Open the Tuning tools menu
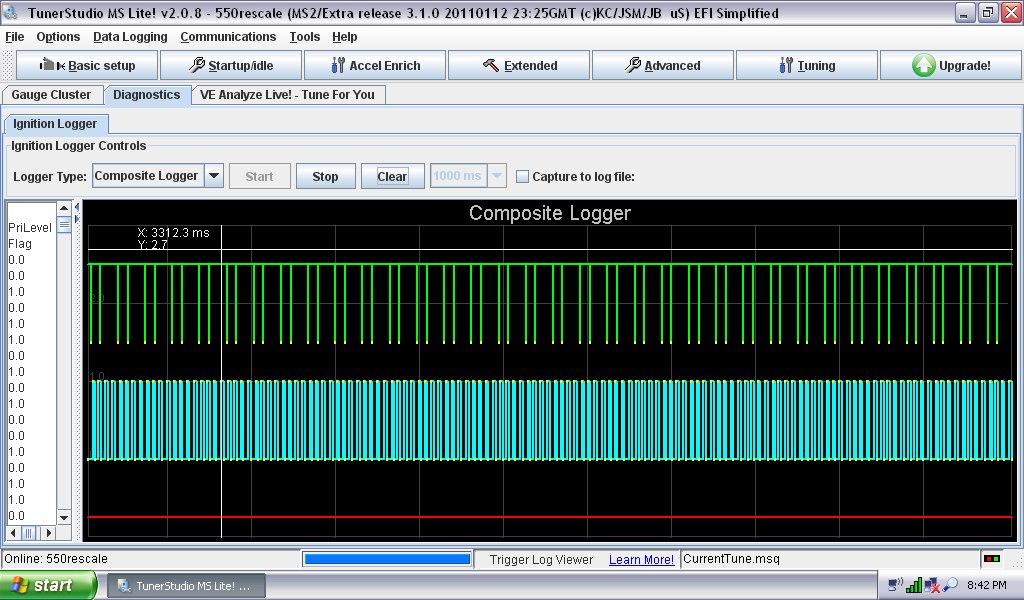The height and width of the screenshot is (600, 1024). (807, 66)
